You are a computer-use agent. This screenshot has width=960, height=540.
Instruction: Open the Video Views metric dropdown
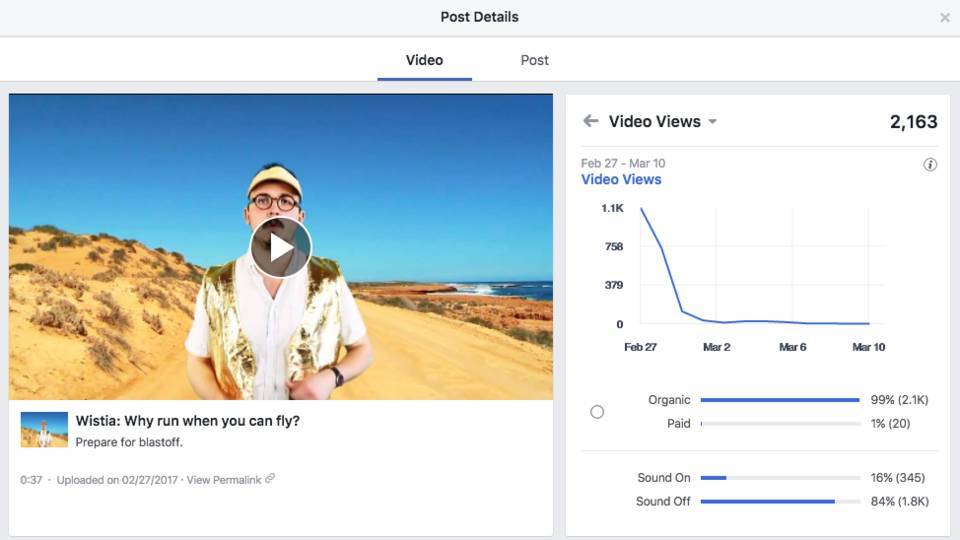click(x=713, y=122)
